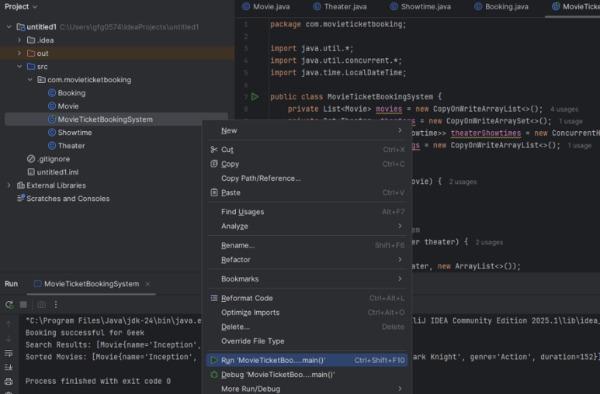Run 'MovieTicketBoo....main()' from context menu
Image resolution: width=600 pixels, height=394 pixels.
tap(307, 360)
